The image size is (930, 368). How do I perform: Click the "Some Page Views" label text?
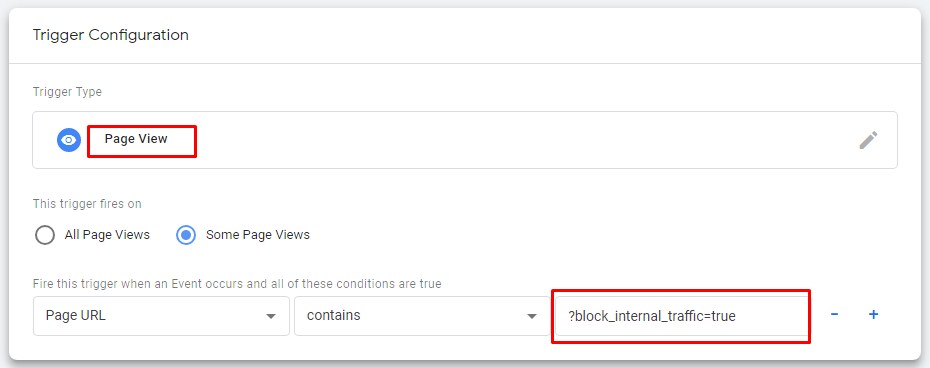point(258,235)
